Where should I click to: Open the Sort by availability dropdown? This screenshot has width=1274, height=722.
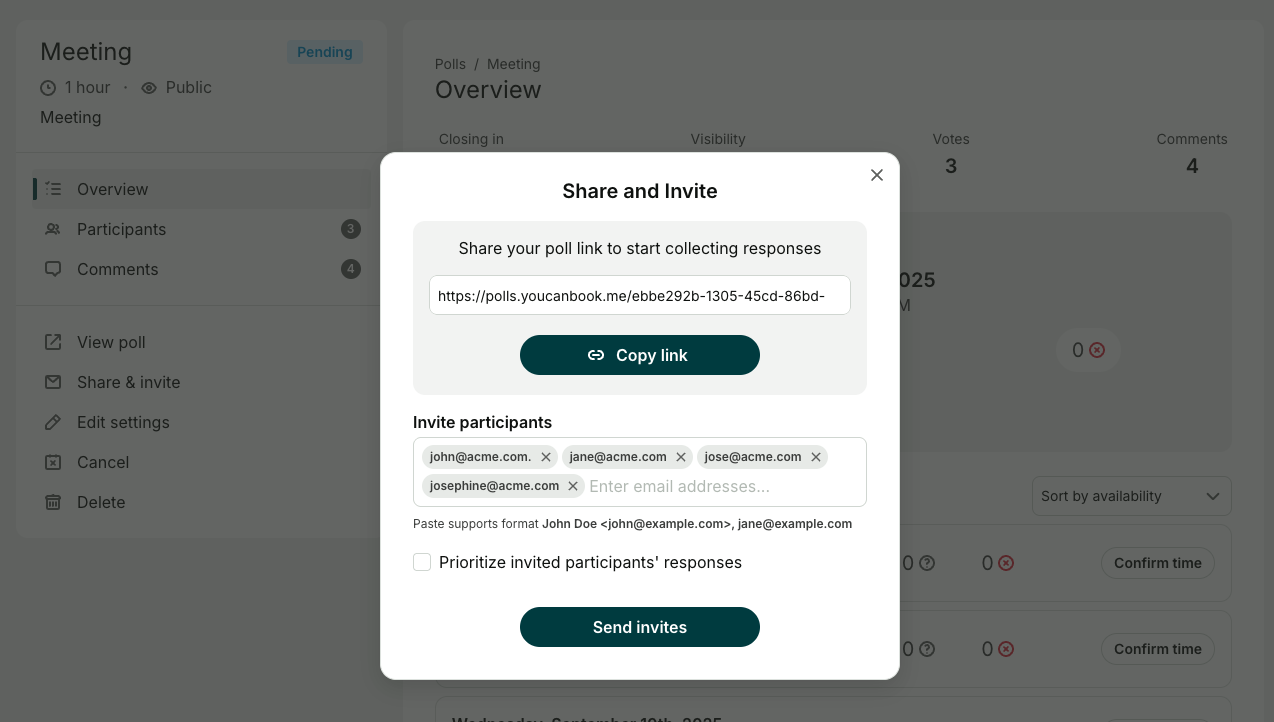coord(1131,496)
